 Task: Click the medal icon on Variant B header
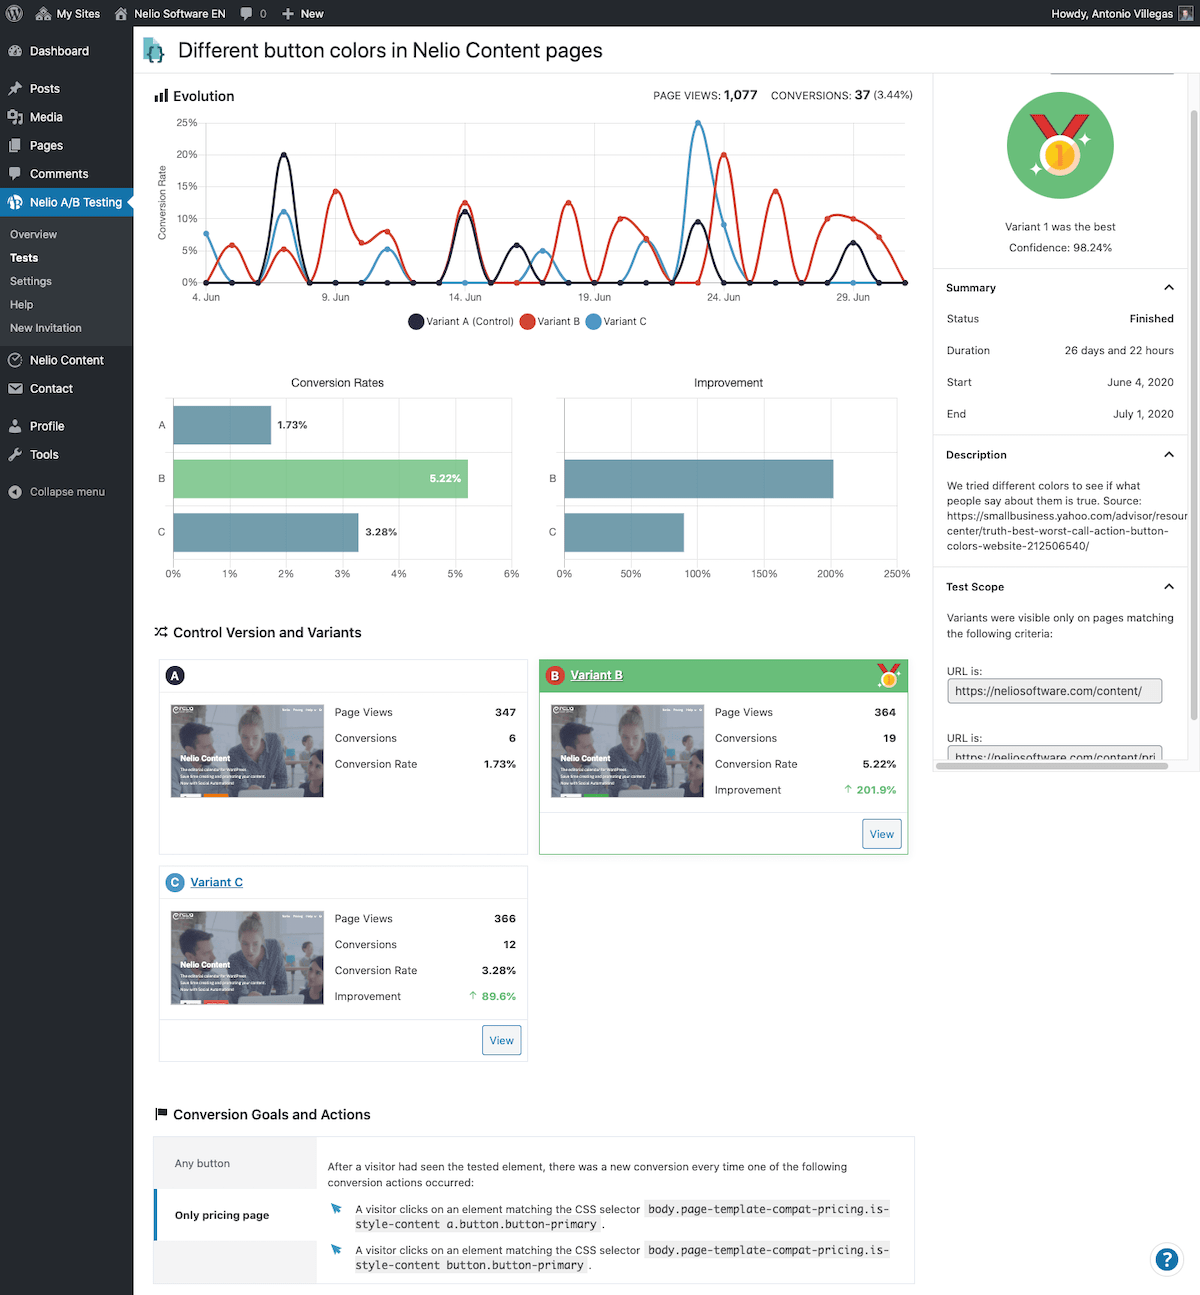click(888, 676)
